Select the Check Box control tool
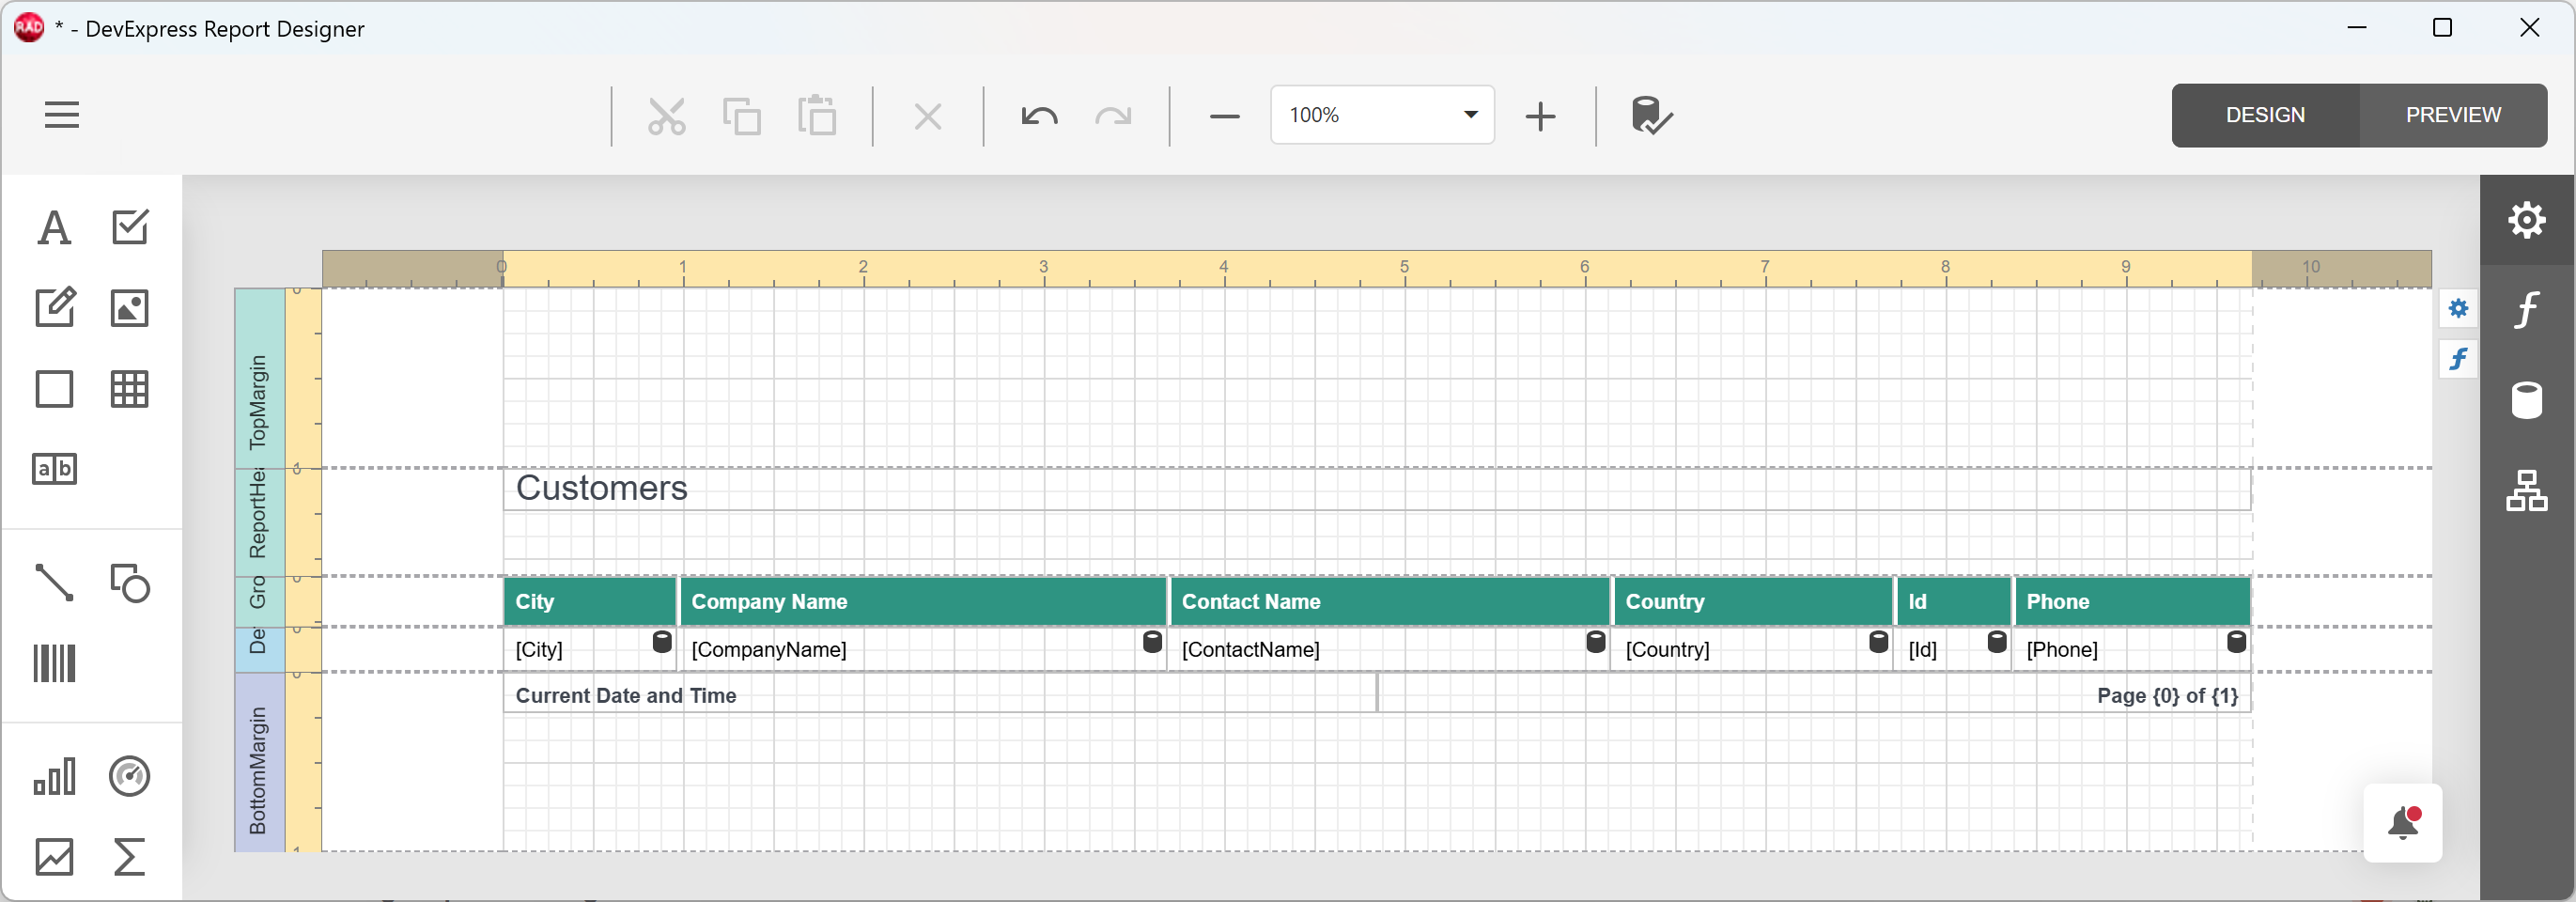 click(129, 227)
